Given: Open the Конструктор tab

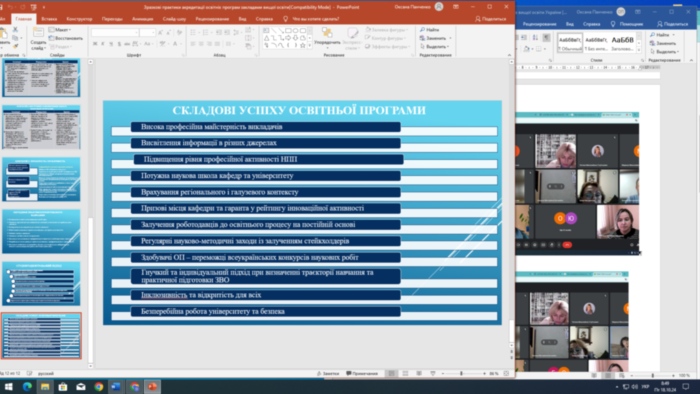Looking at the screenshot, I should pos(79,19).
